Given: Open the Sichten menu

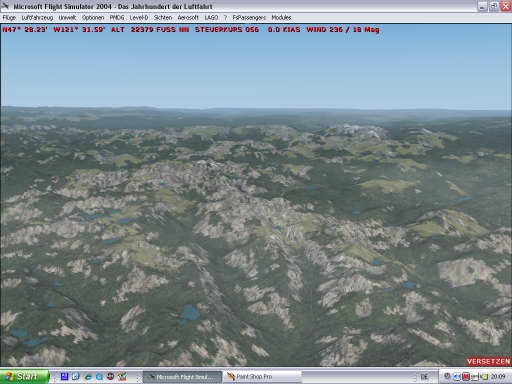Looking at the screenshot, I should pyautogui.click(x=163, y=18).
